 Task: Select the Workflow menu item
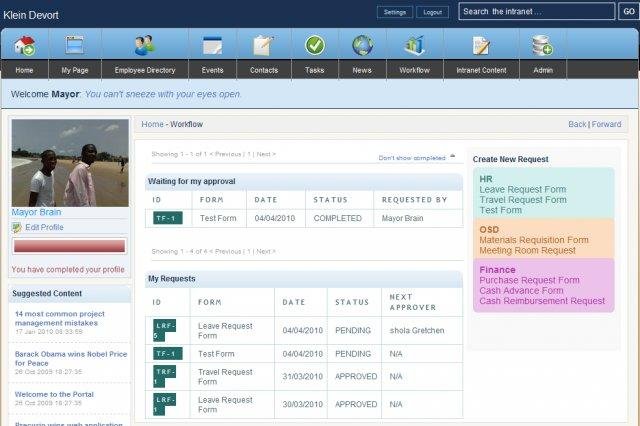pos(414,70)
